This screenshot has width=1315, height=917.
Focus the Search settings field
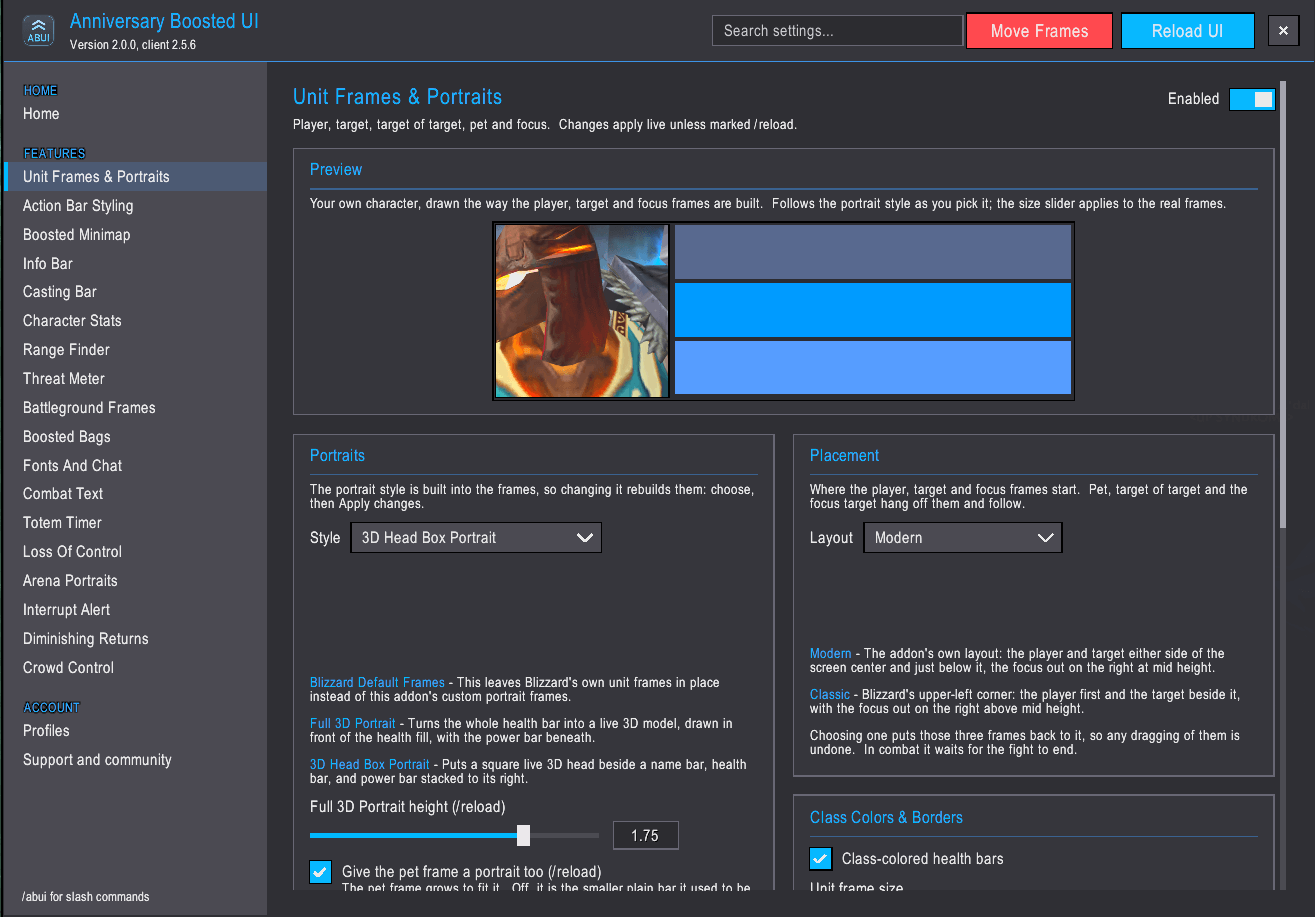pos(838,31)
